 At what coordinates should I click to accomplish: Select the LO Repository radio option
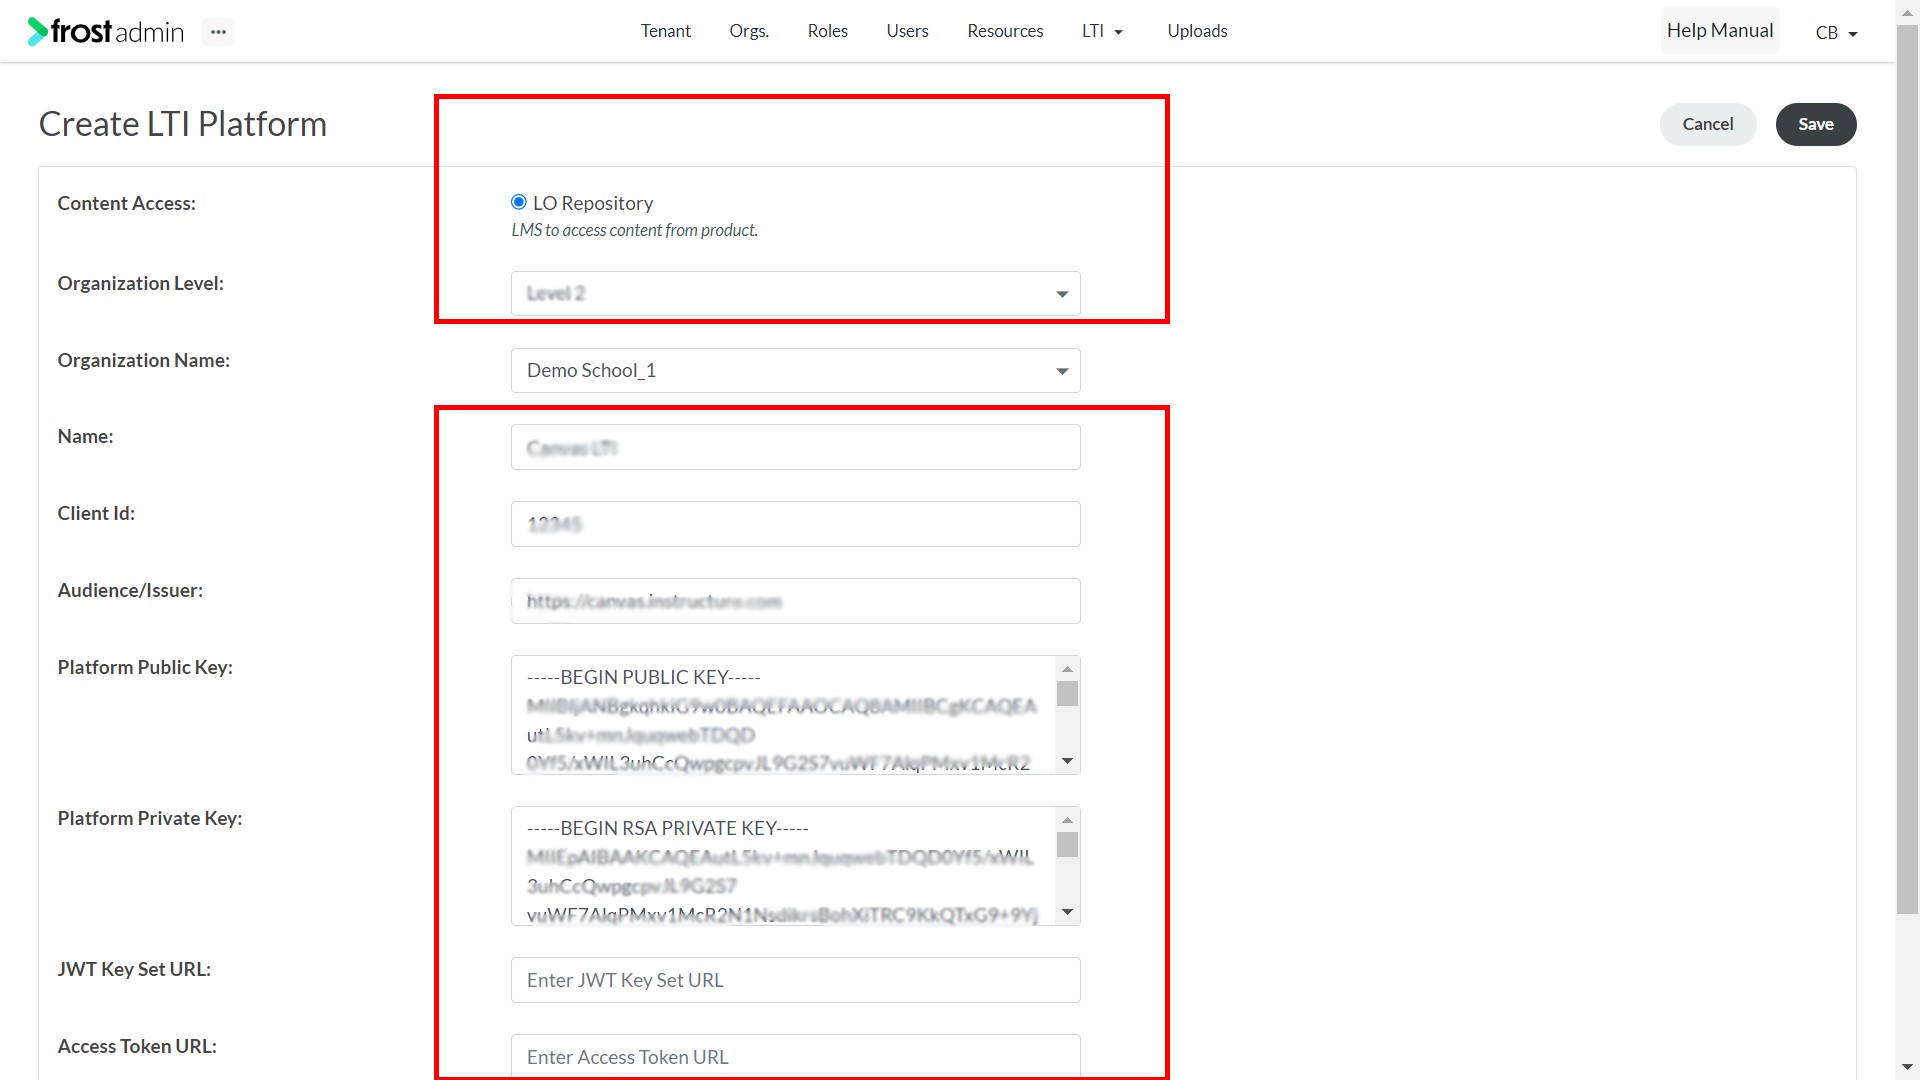[x=519, y=202]
